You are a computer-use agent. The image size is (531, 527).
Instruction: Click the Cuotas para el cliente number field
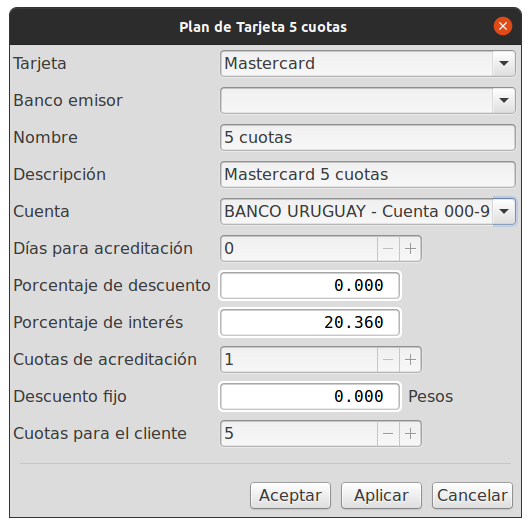(299, 434)
